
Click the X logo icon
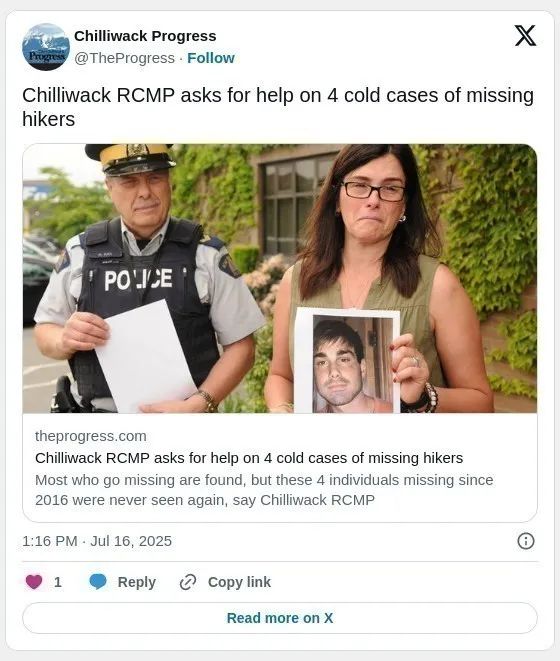point(525,35)
